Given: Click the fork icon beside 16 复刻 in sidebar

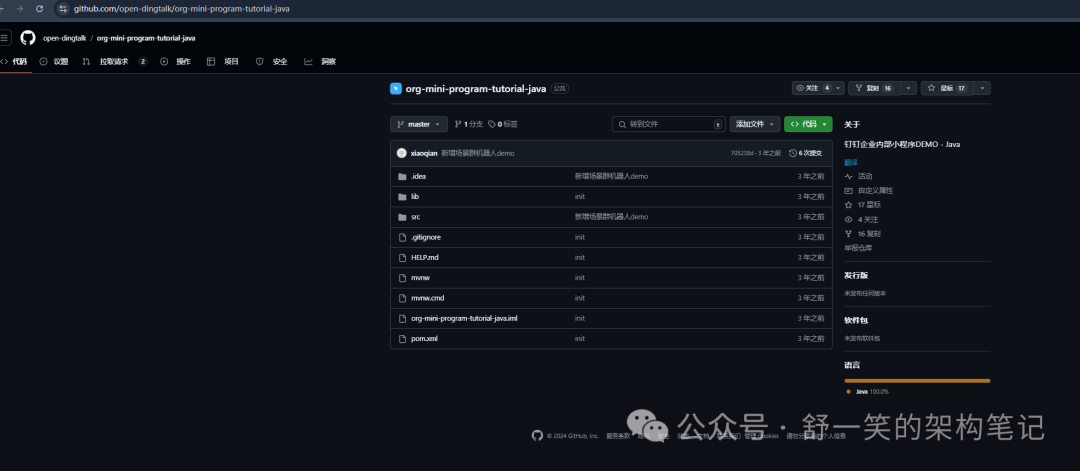Looking at the screenshot, I should 848,233.
